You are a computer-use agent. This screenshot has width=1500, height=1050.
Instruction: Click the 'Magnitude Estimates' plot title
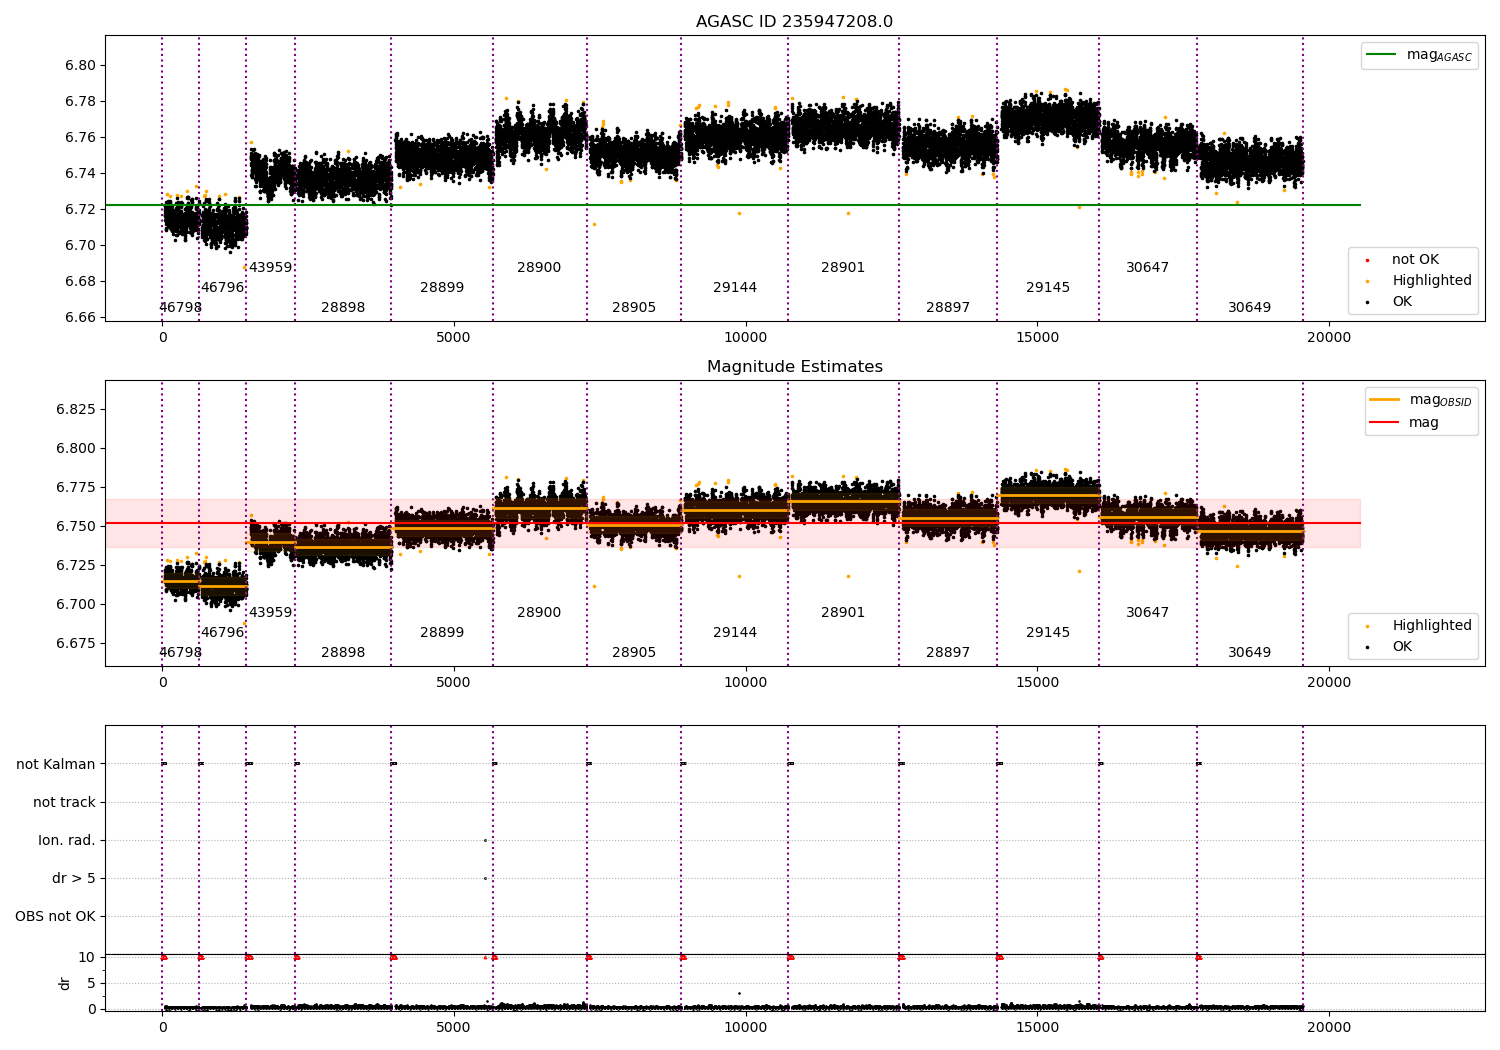[x=794, y=367]
